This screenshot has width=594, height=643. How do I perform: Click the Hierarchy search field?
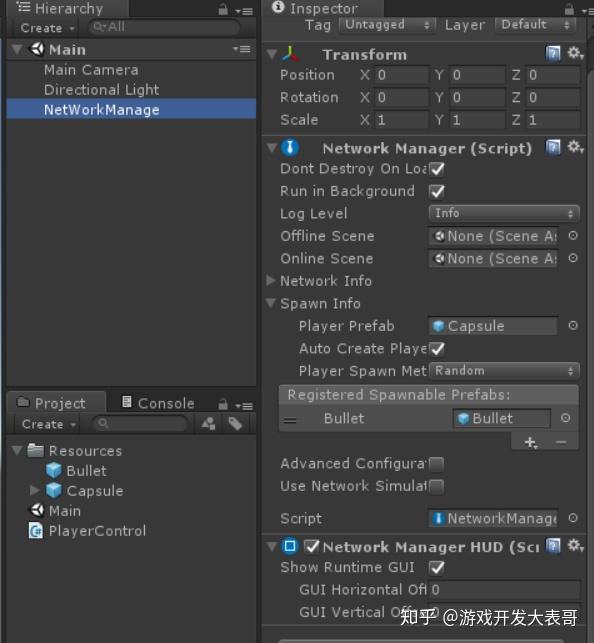click(x=164, y=27)
